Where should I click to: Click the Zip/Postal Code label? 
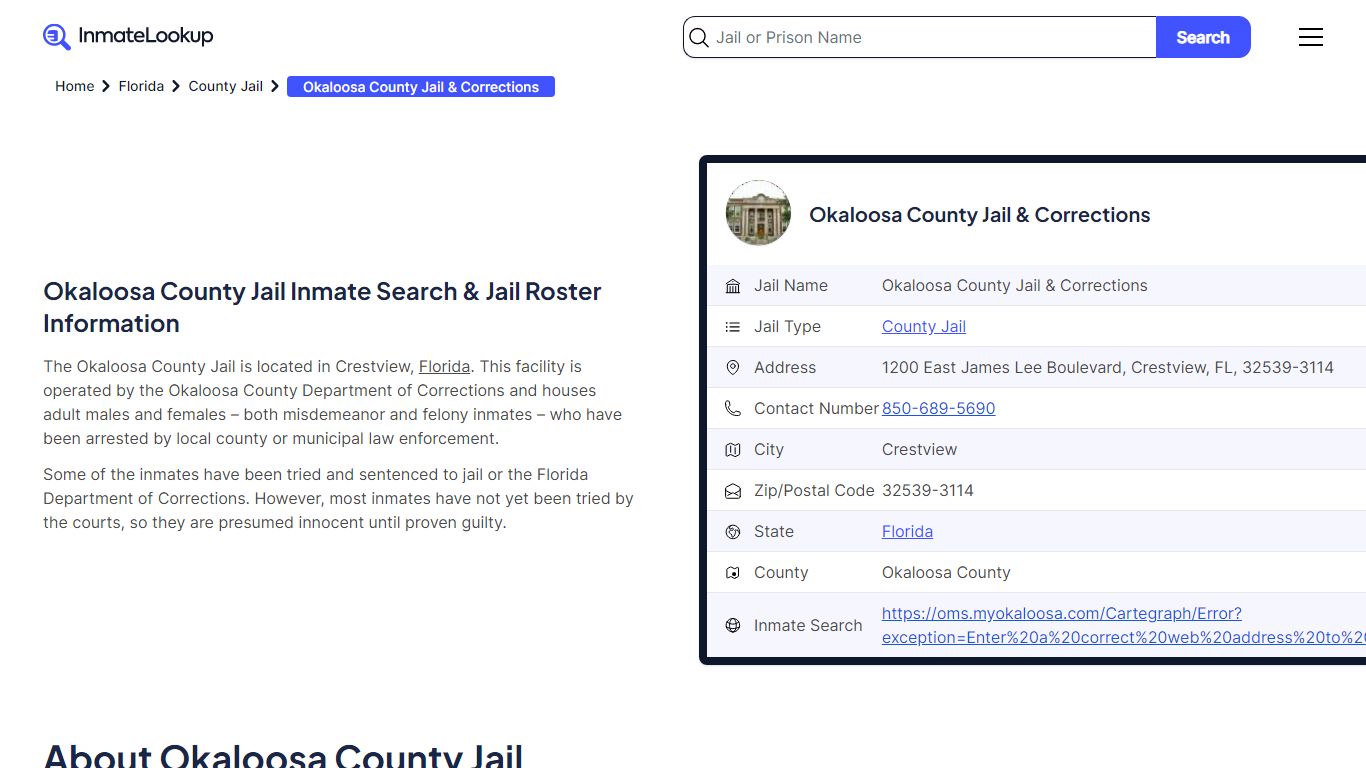pos(814,490)
